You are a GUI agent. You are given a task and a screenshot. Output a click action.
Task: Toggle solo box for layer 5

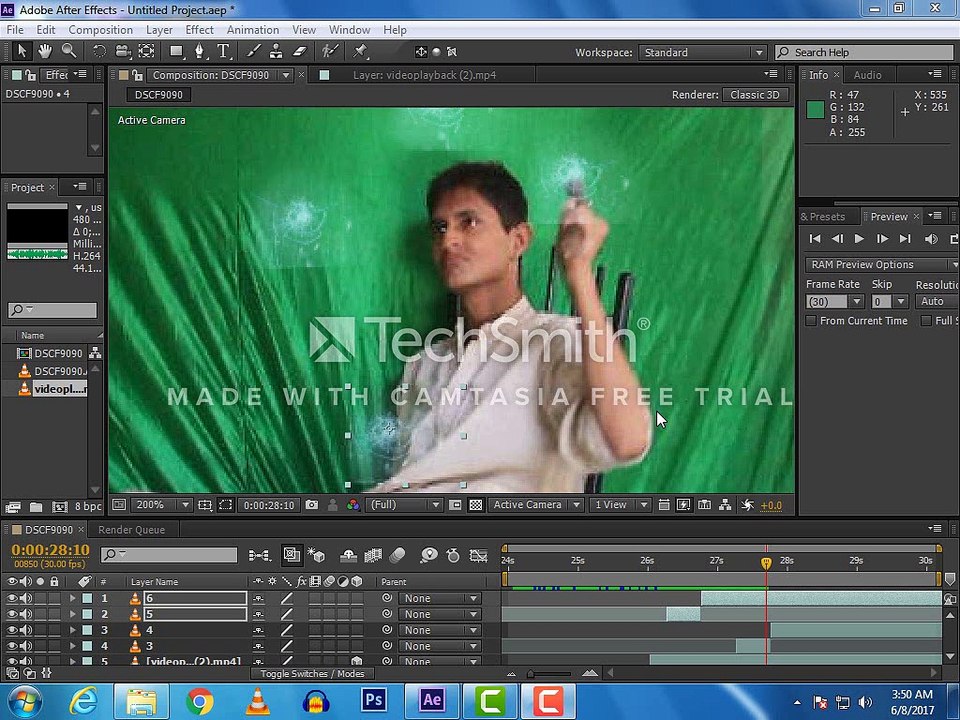(x=40, y=614)
